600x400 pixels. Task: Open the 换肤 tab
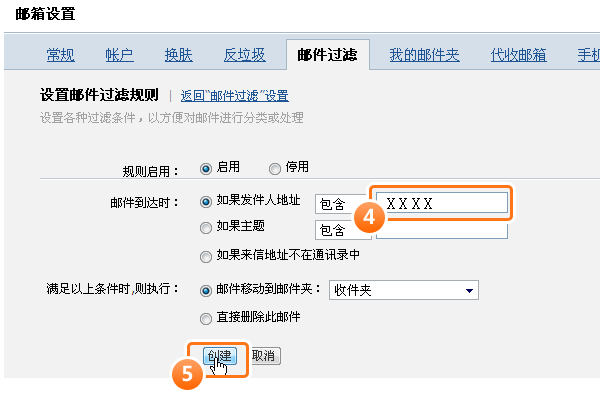pos(178,55)
